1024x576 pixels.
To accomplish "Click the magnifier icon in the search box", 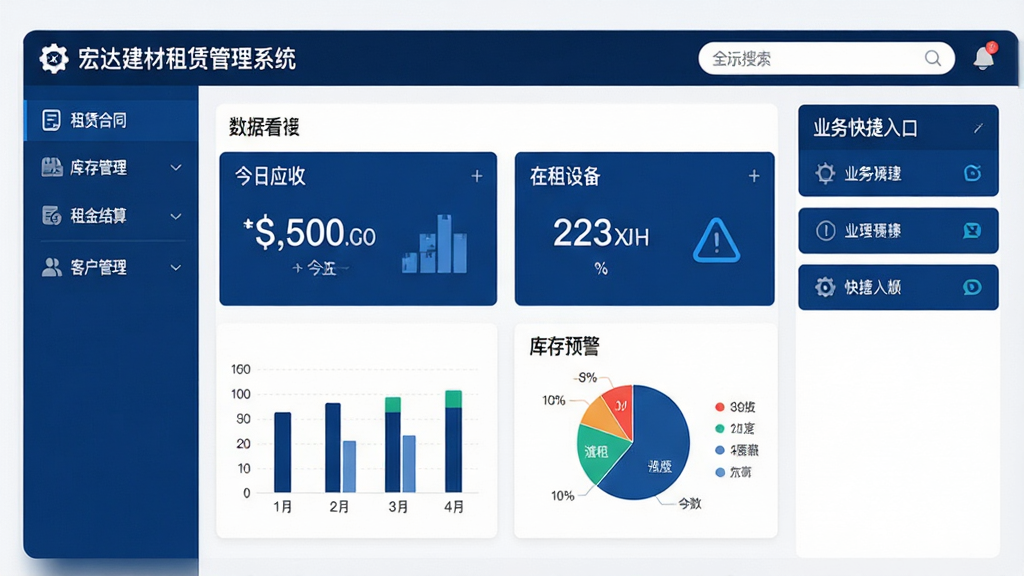I will pos(933,58).
